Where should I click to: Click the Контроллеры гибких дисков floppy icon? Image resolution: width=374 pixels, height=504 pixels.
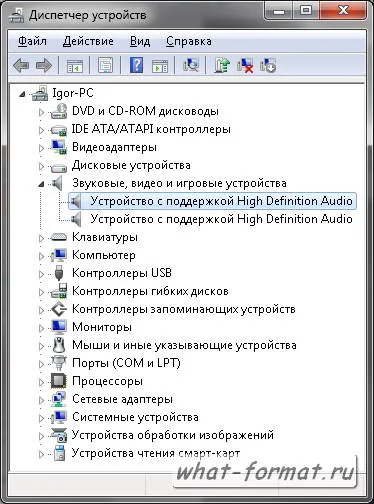[x=59, y=291]
